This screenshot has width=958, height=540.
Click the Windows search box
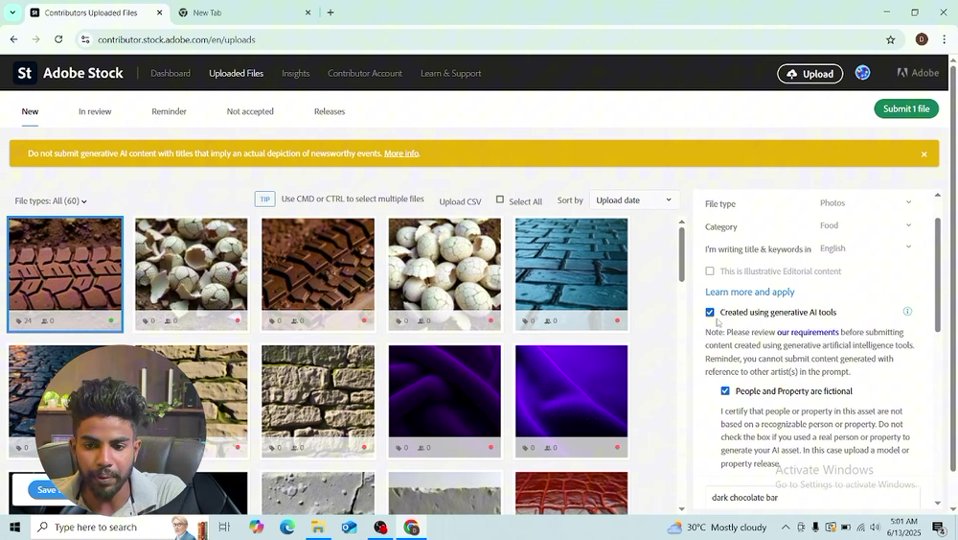pos(101,527)
